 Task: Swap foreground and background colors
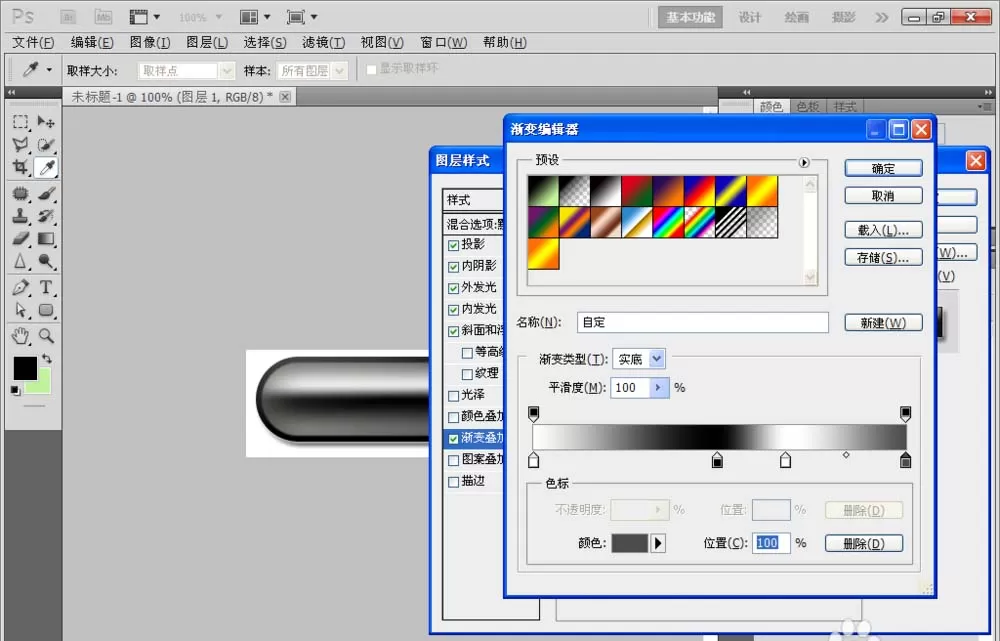pyautogui.click(x=47, y=358)
